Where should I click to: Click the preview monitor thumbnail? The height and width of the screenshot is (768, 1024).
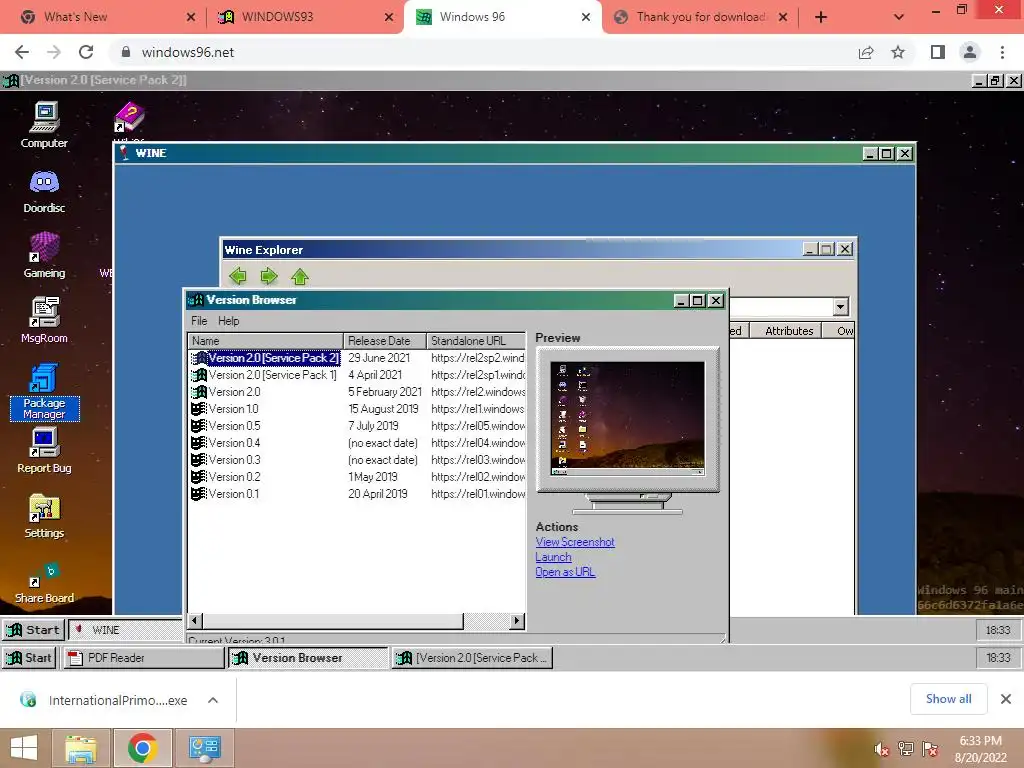click(628, 418)
